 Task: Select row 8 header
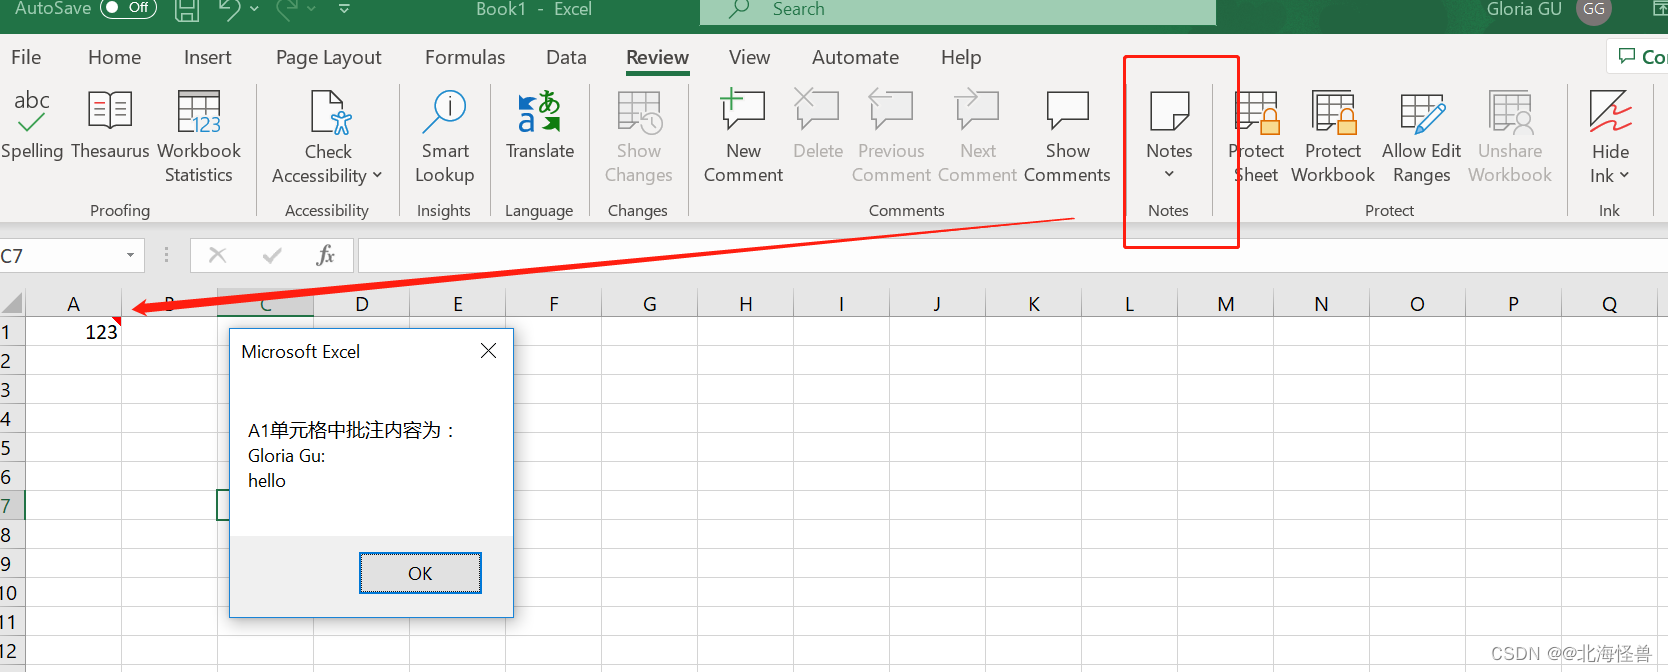(11, 535)
